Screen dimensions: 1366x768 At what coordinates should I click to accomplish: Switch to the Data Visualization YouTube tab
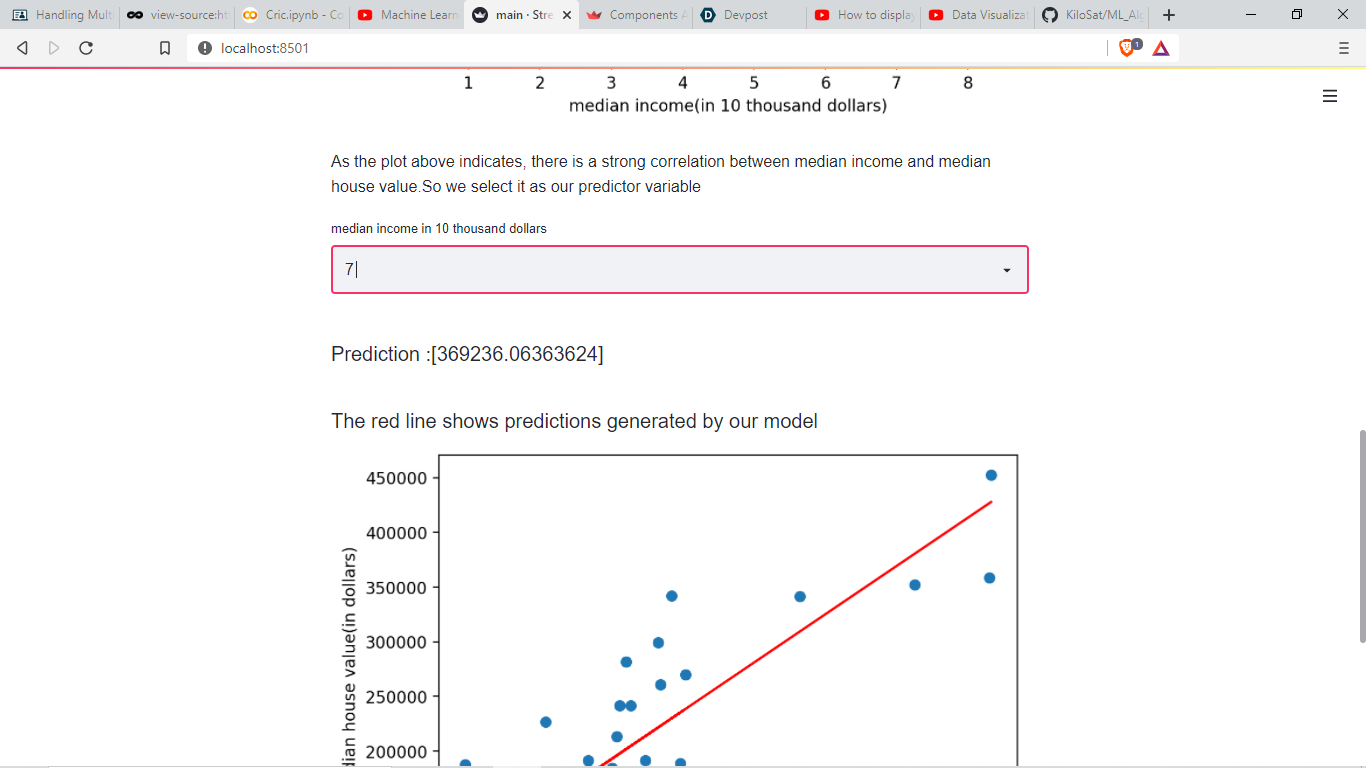click(x=975, y=15)
